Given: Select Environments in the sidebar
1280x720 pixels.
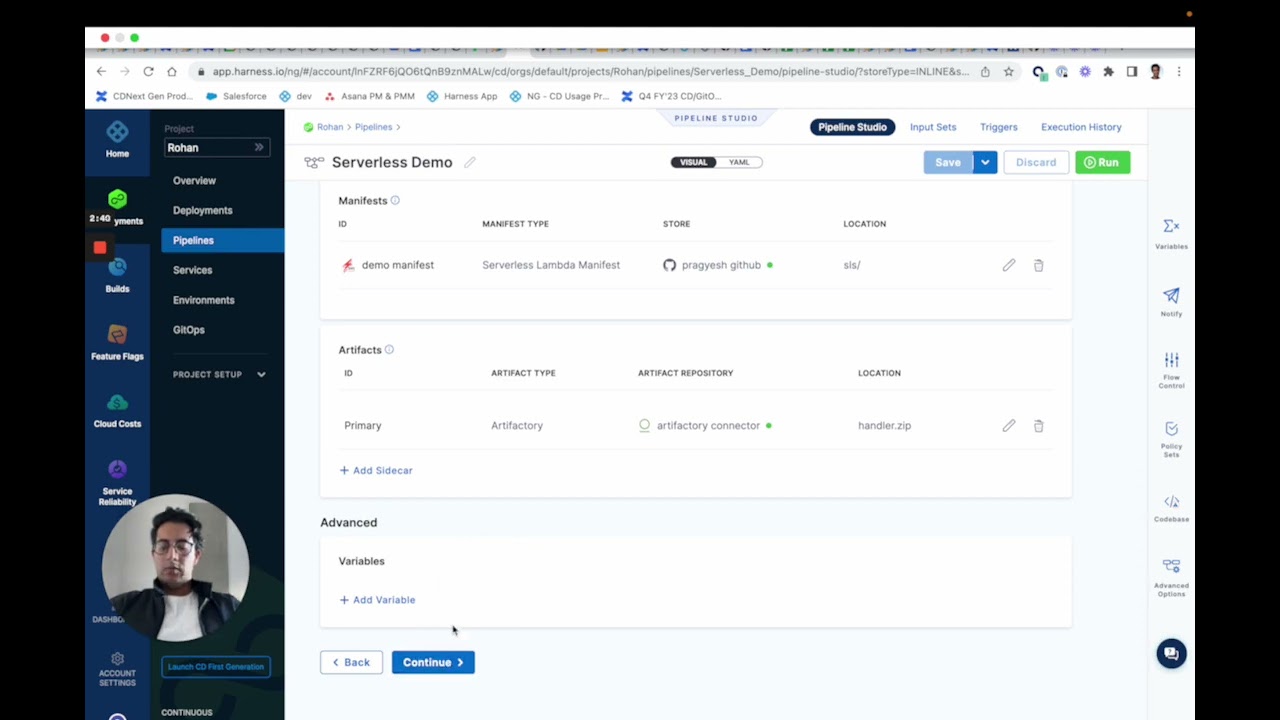Looking at the screenshot, I should tap(203, 300).
